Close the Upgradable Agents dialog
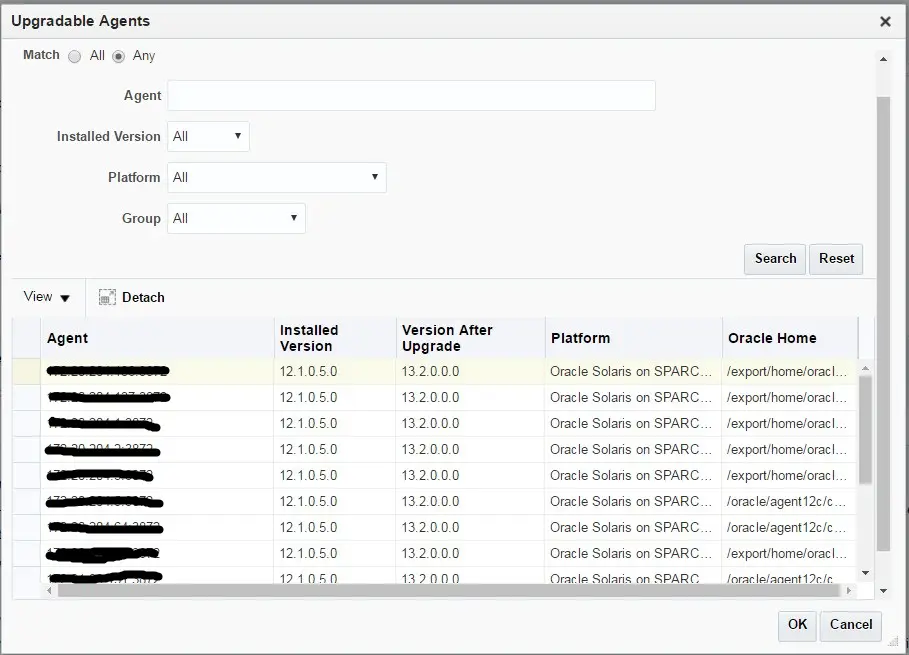This screenshot has width=909, height=655. click(885, 22)
